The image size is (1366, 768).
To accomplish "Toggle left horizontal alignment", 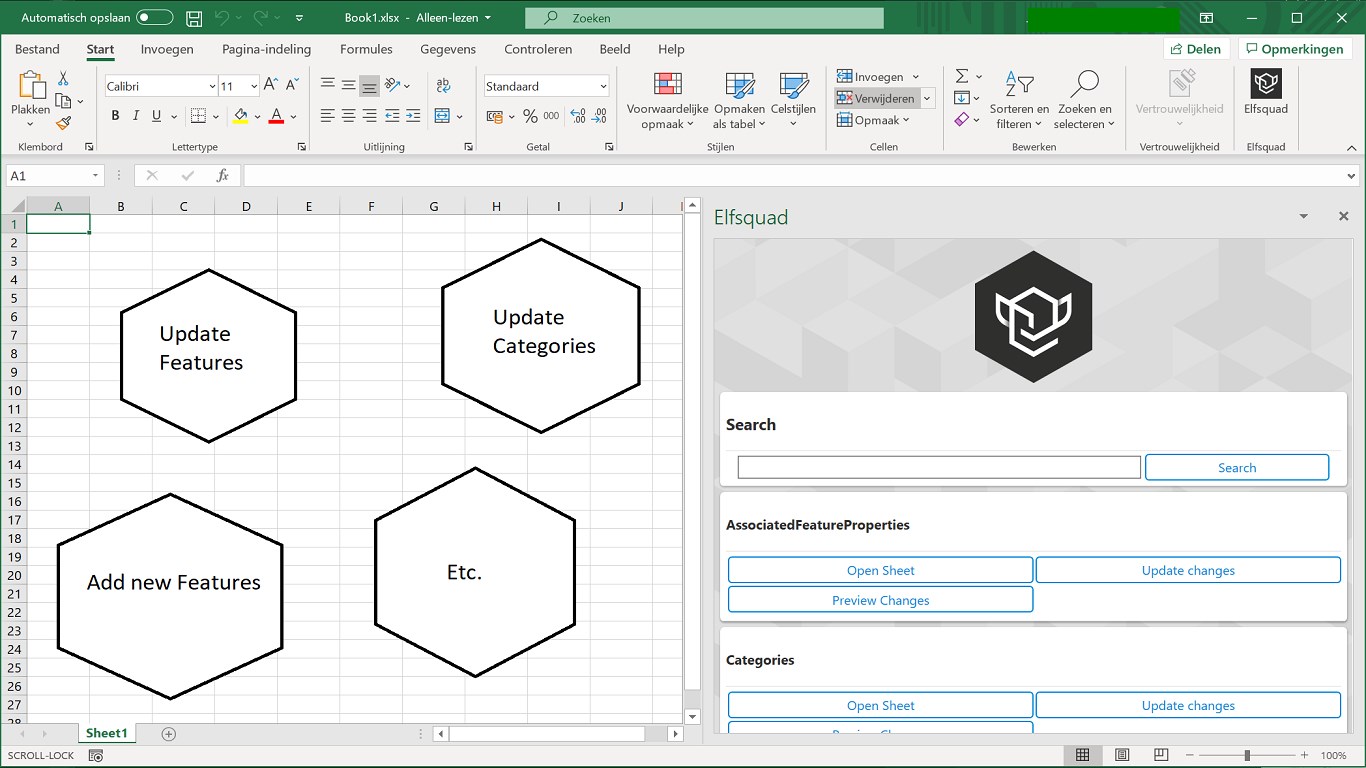I will [x=327, y=116].
